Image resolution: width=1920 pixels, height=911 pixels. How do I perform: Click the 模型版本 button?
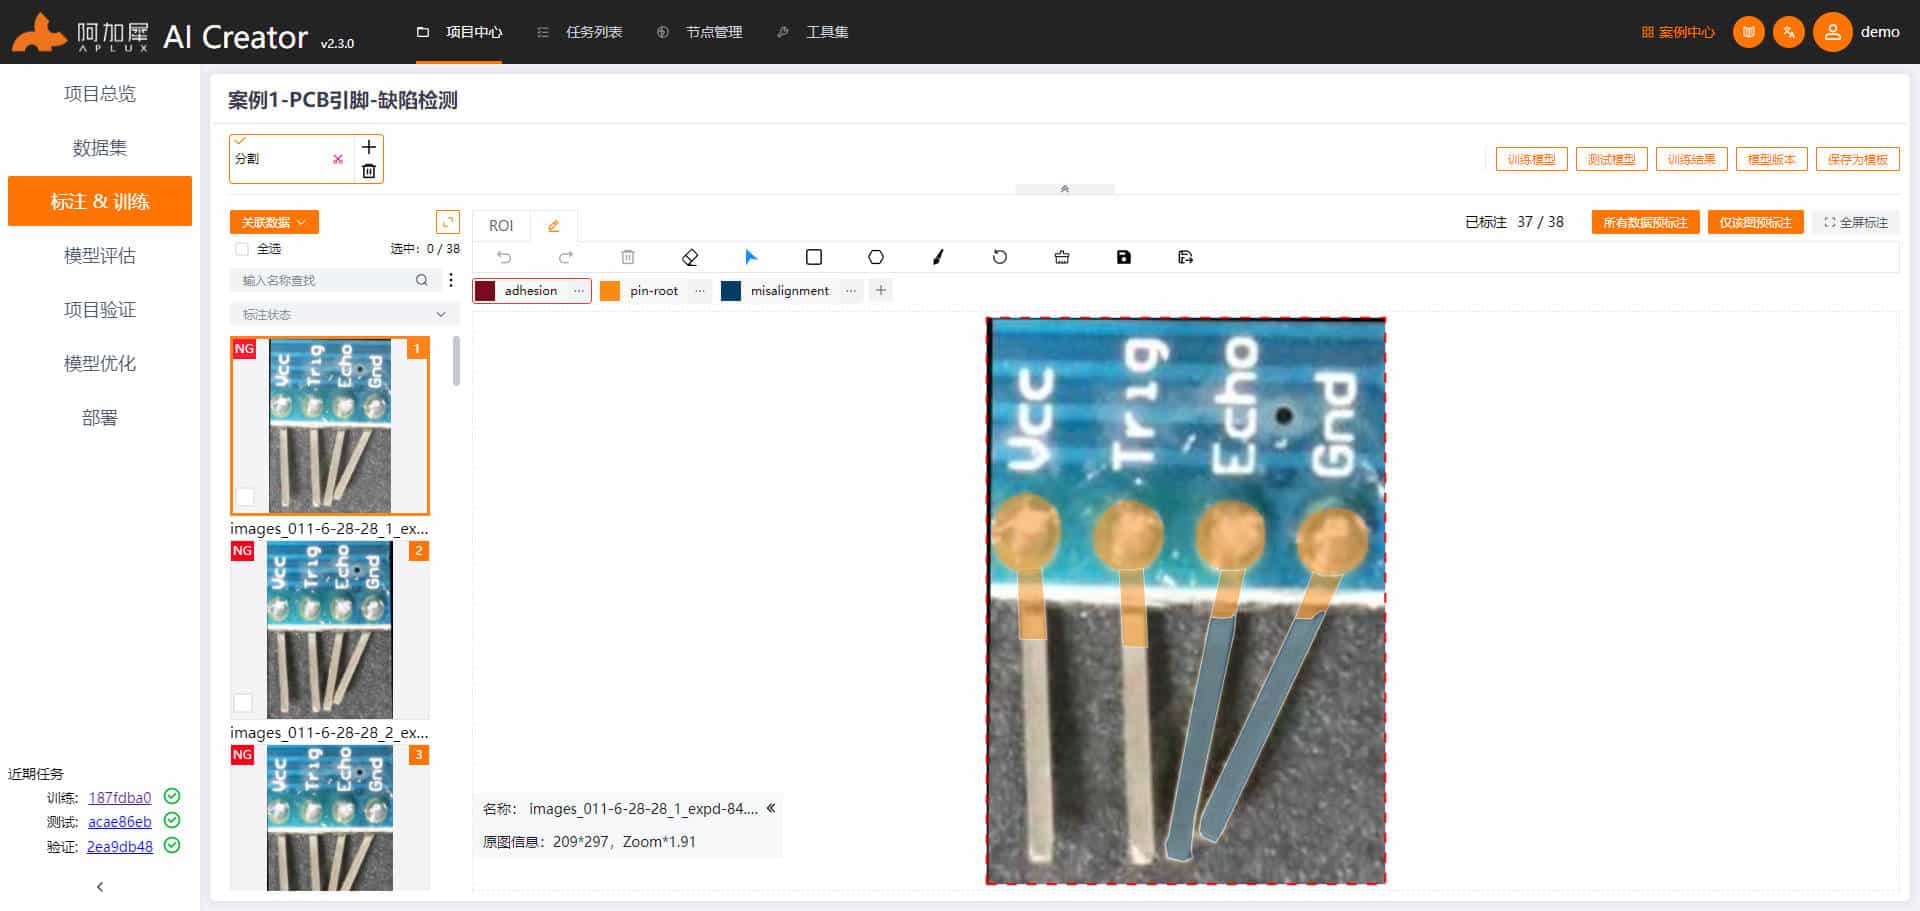click(x=1771, y=159)
